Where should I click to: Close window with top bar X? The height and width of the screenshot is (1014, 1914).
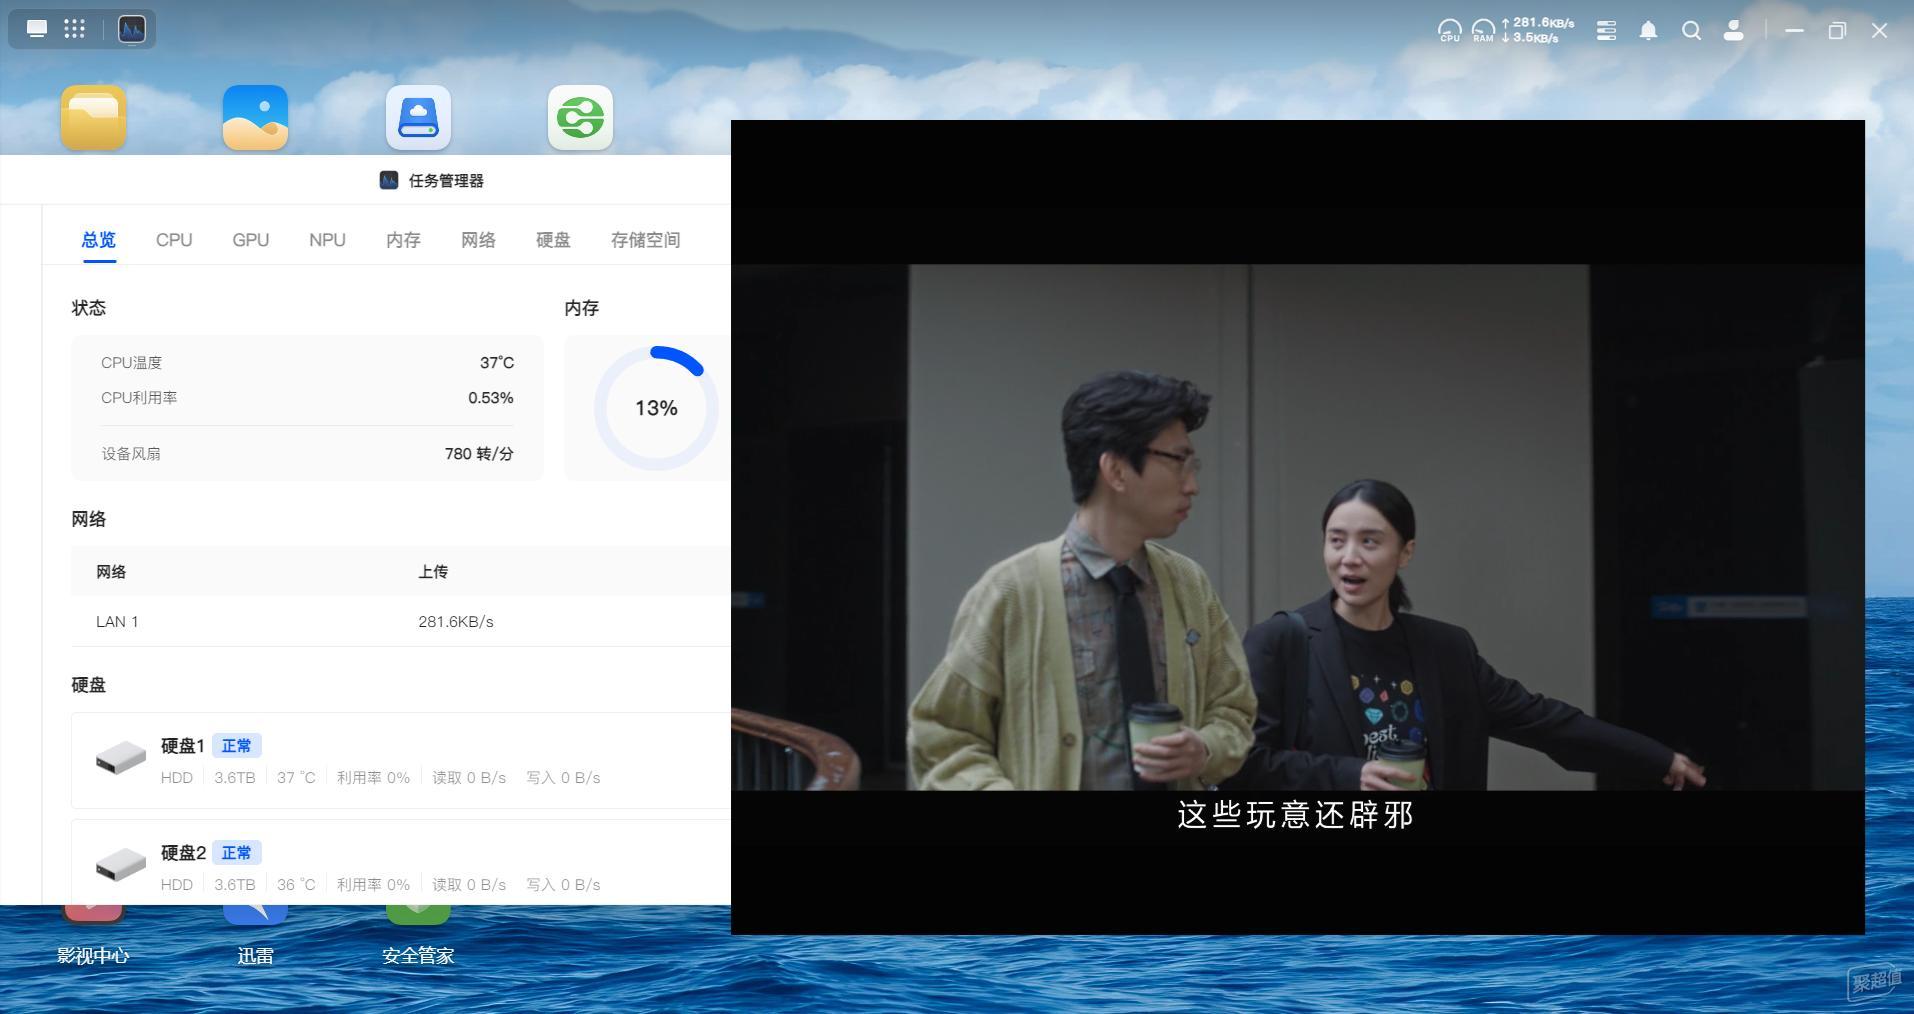click(1880, 31)
